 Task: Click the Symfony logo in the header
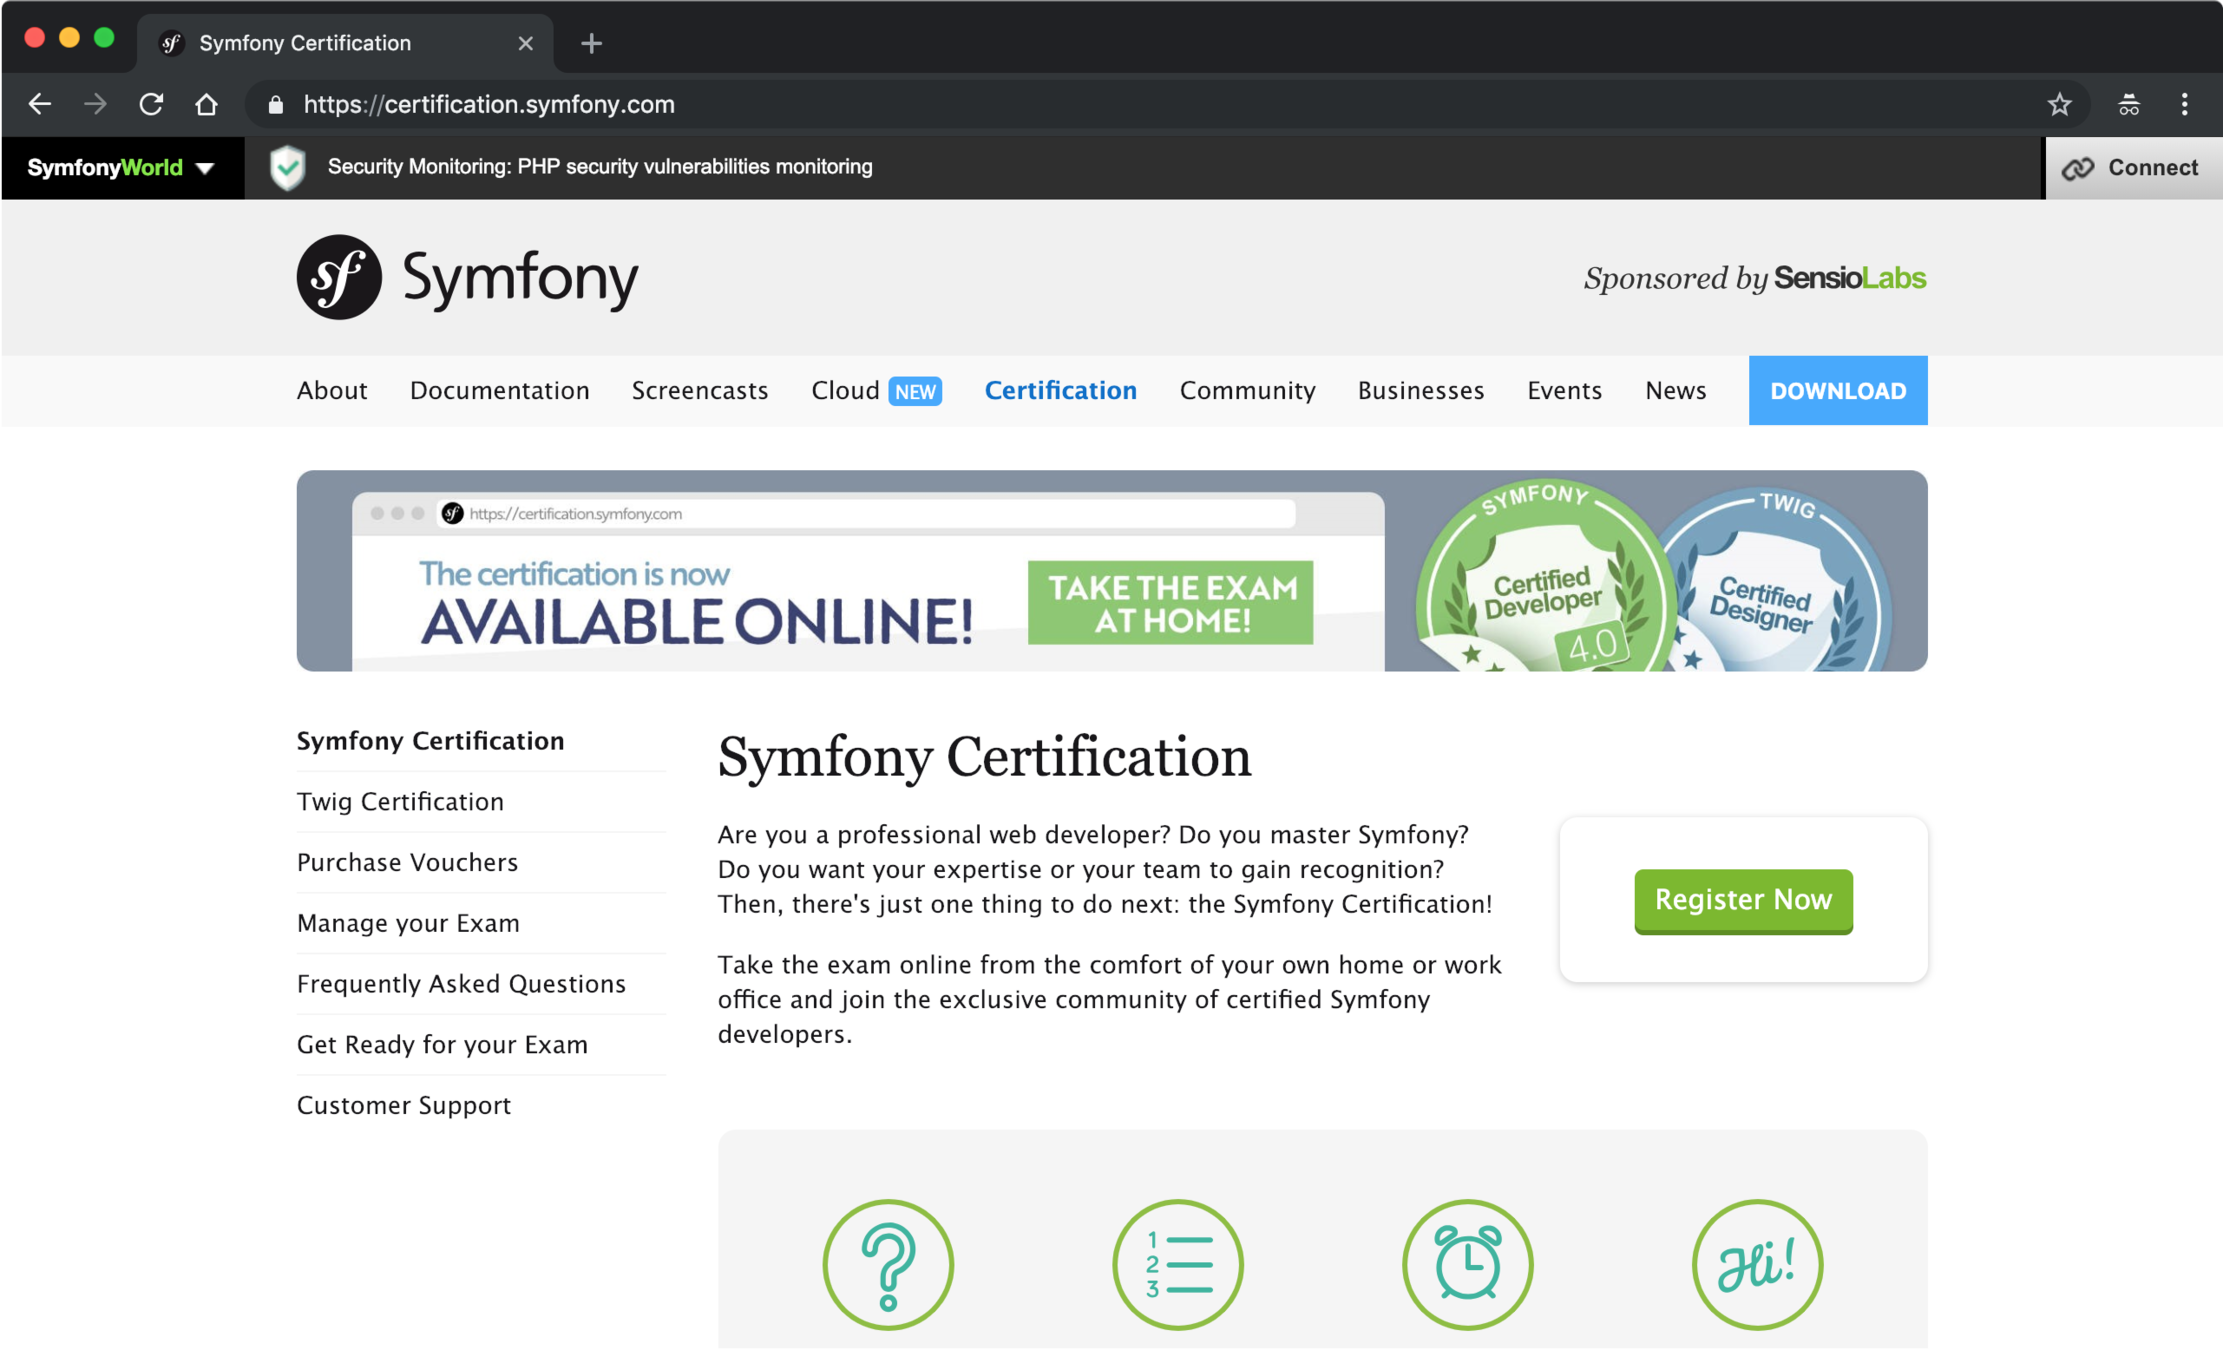(467, 277)
